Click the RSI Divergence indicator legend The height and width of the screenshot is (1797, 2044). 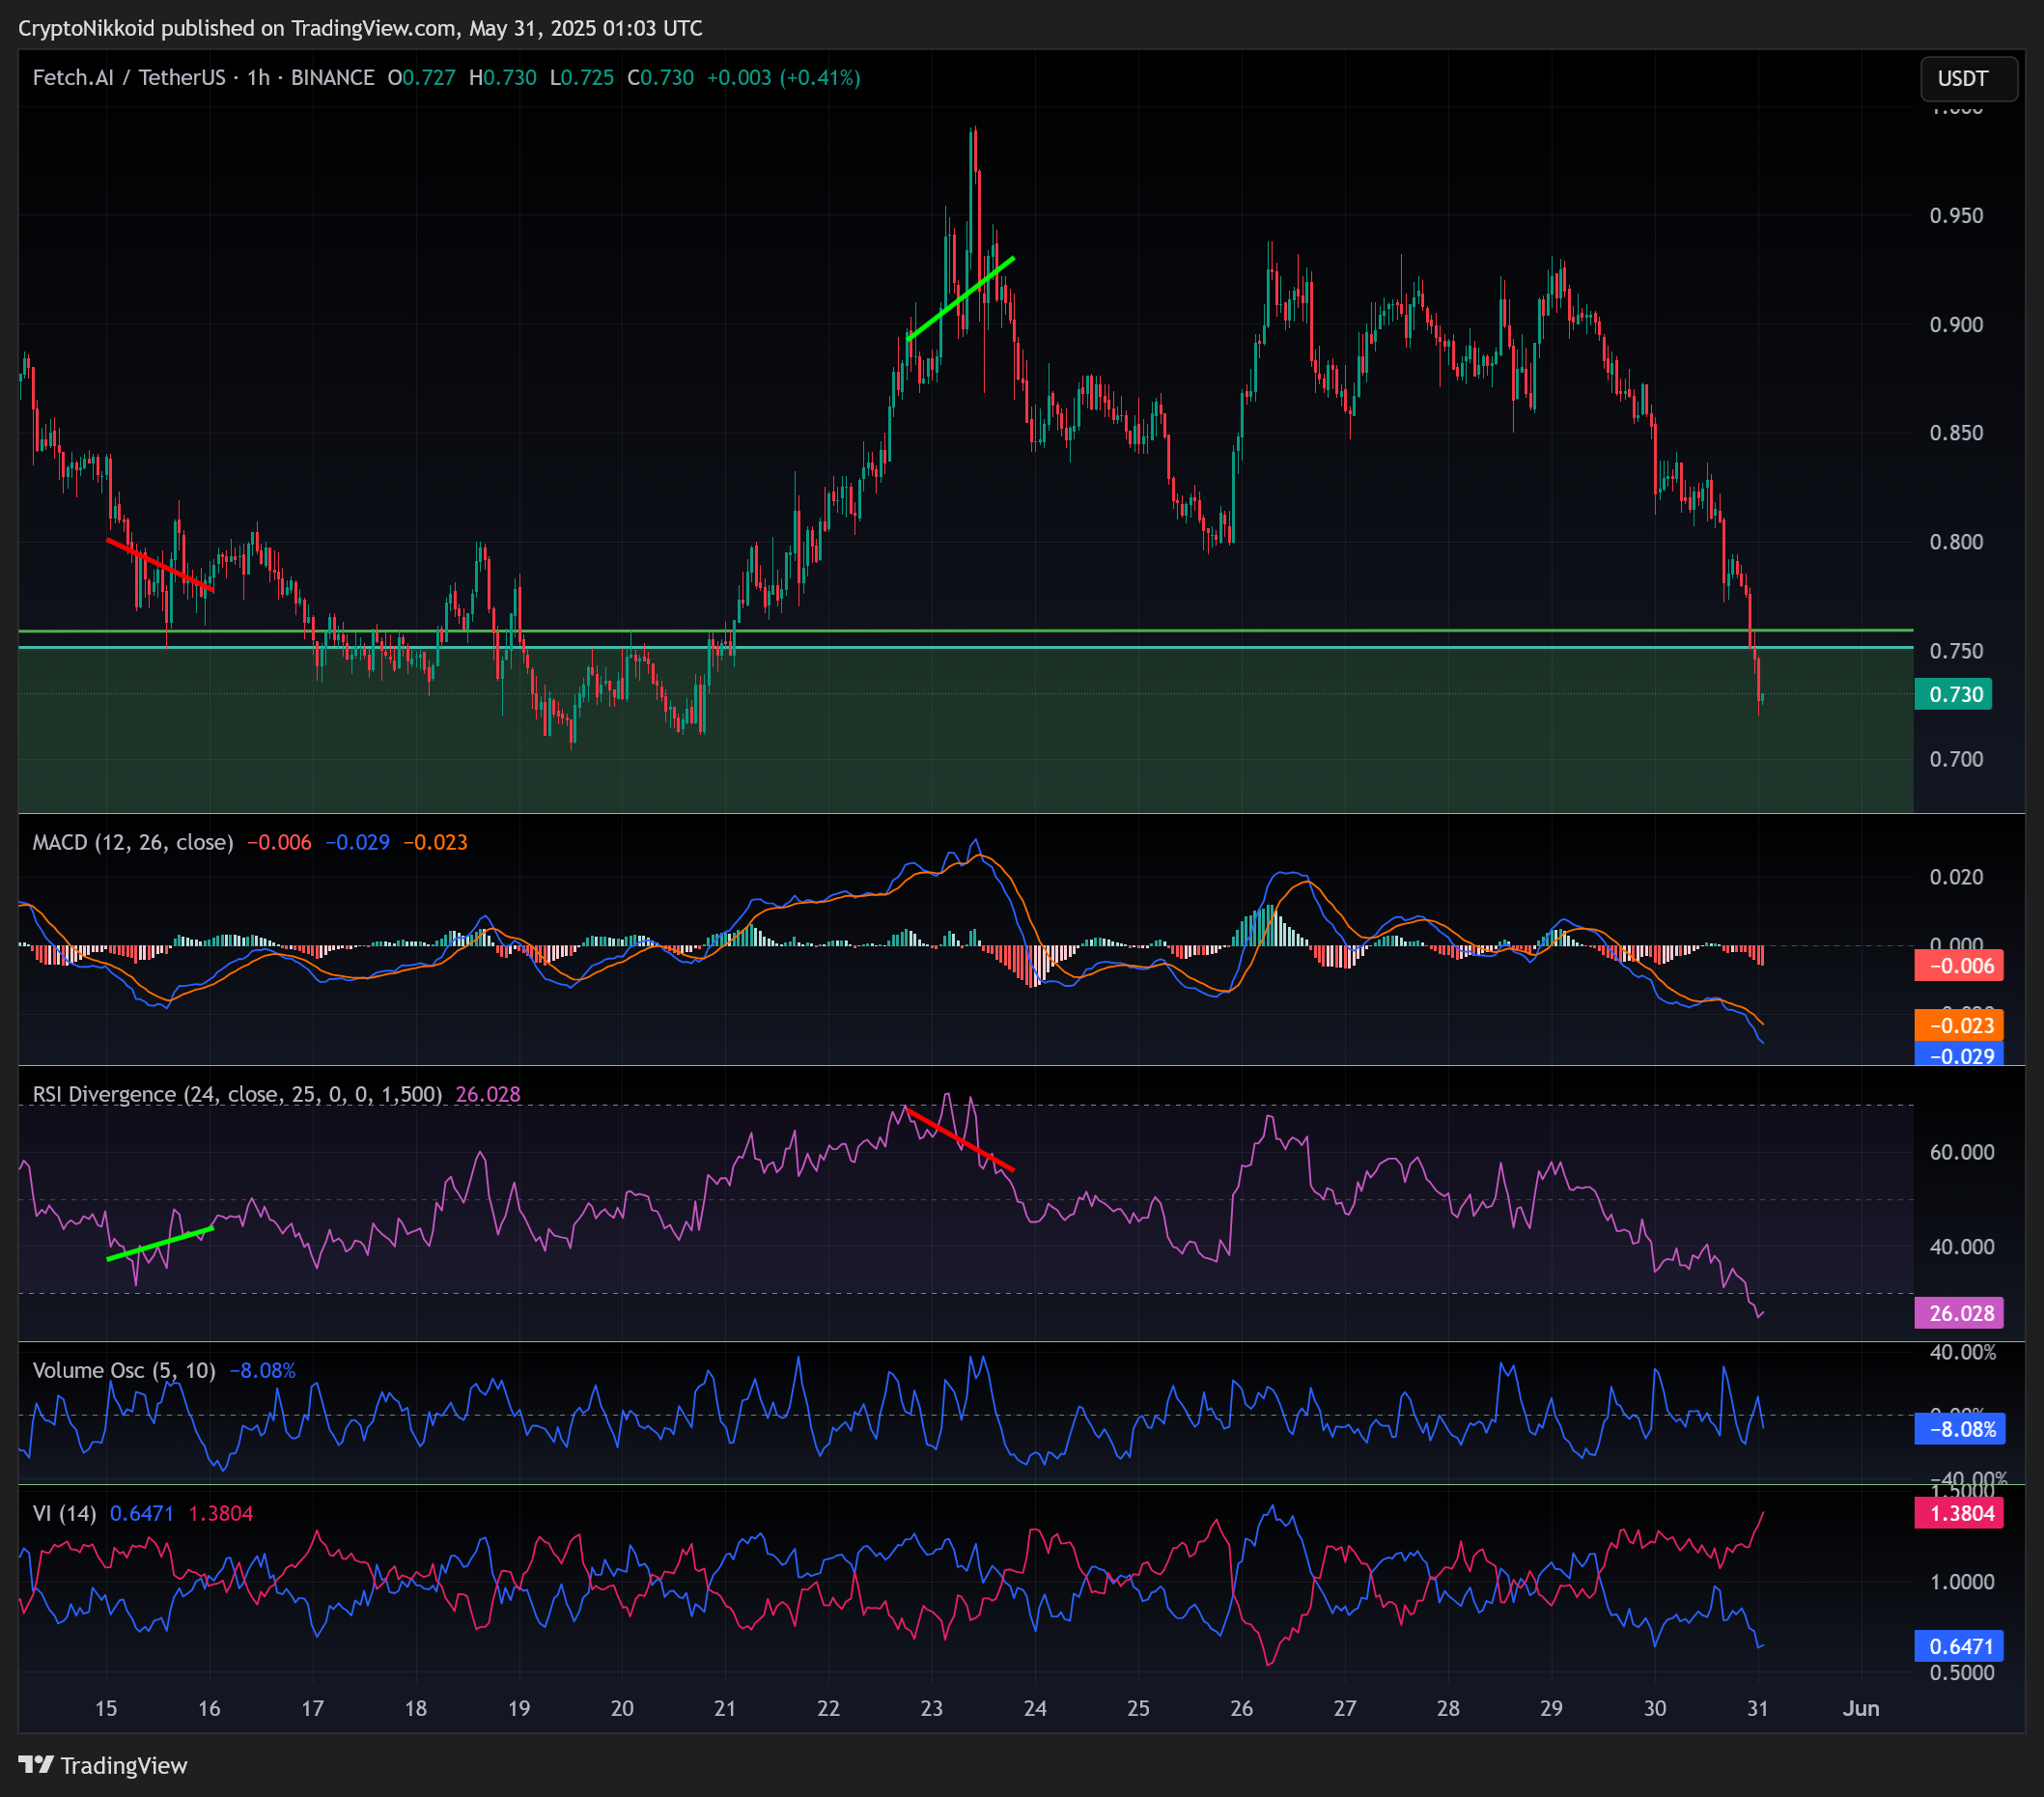(x=237, y=1094)
